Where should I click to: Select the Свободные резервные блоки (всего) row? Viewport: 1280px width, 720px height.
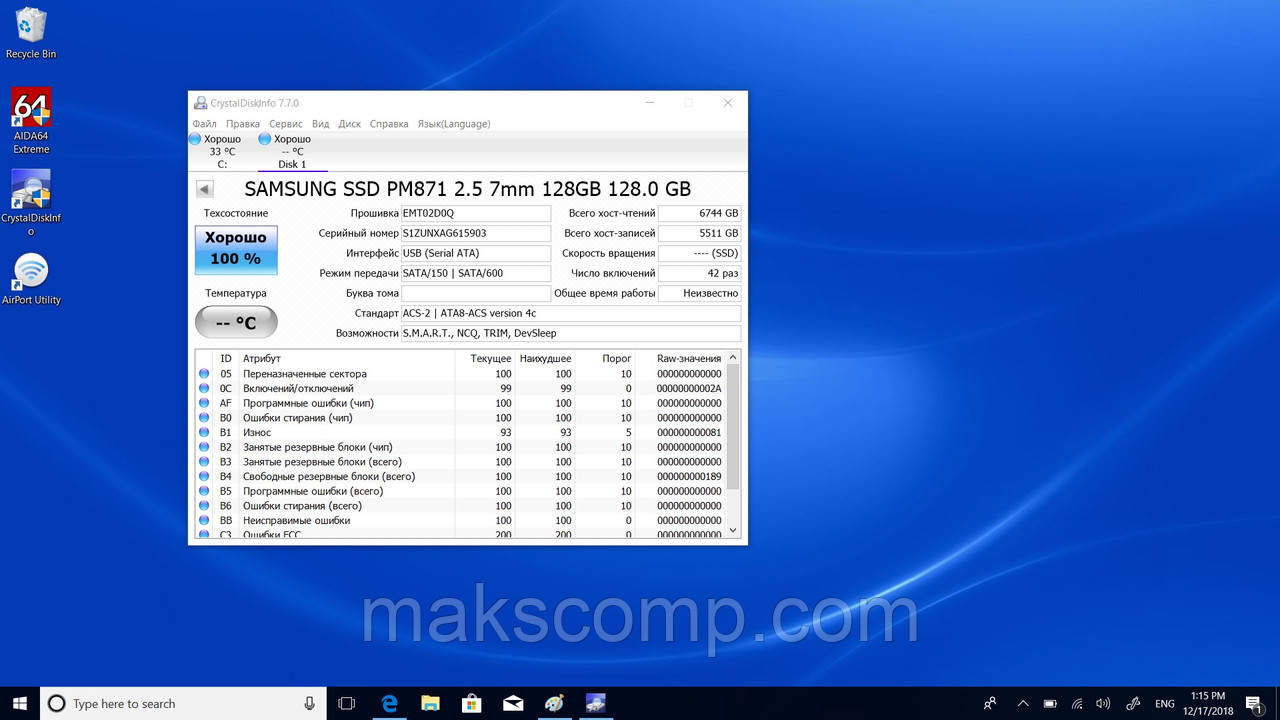point(460,476)
